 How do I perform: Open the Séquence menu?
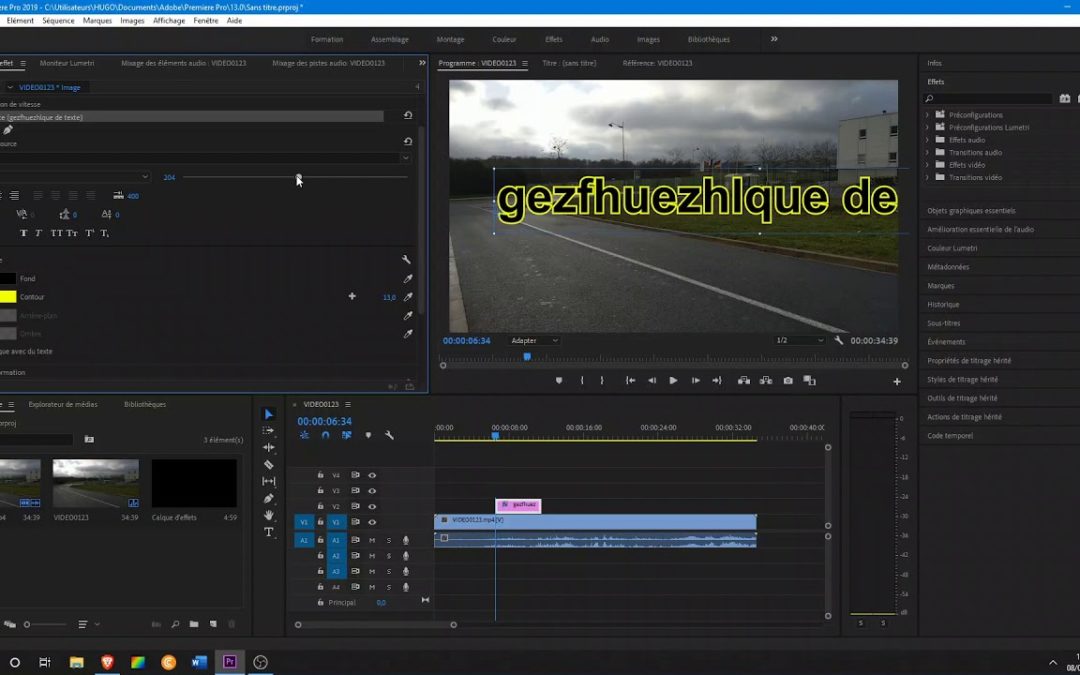[58, 19]
